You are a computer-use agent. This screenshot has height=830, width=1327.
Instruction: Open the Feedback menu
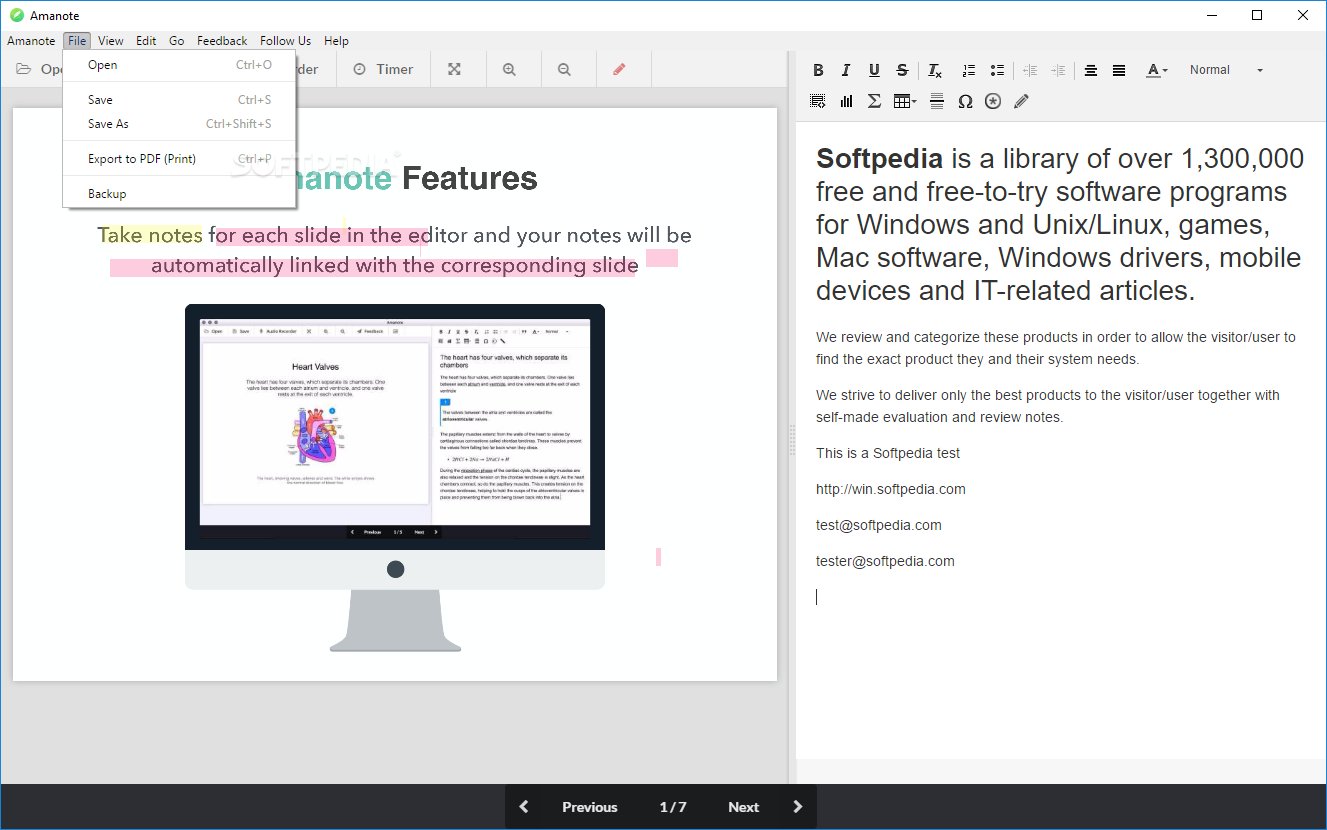click(222, 41)
